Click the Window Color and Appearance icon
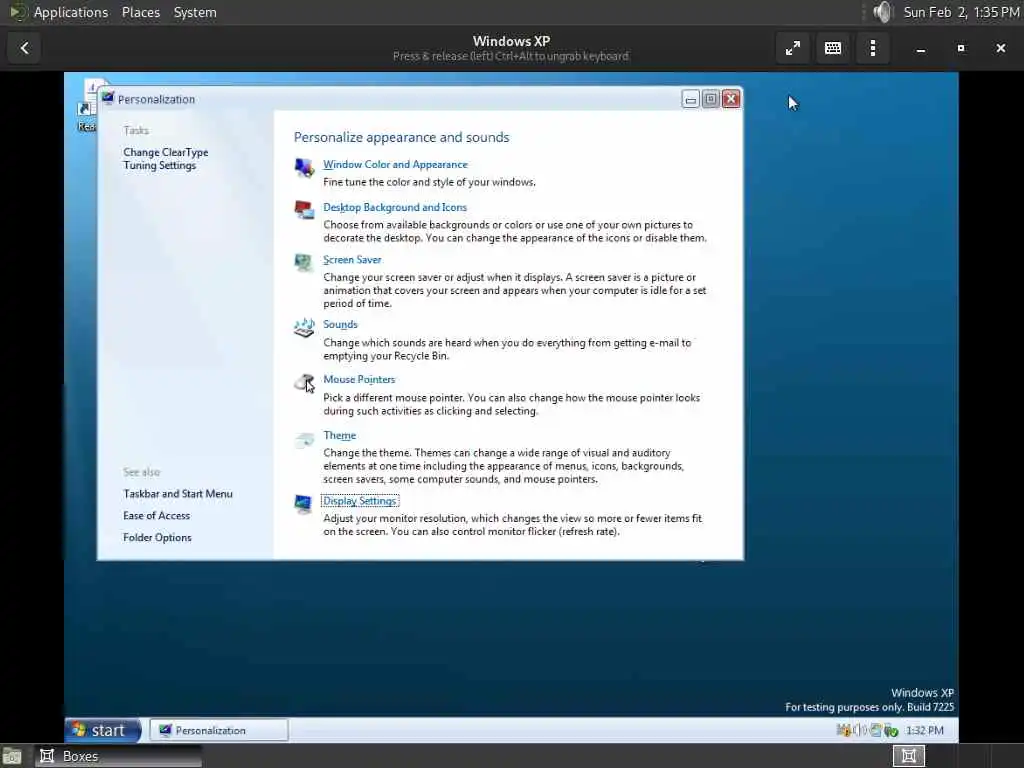Image resolution: width=1024 pixels, height=768 pixels. pos(304,168)
